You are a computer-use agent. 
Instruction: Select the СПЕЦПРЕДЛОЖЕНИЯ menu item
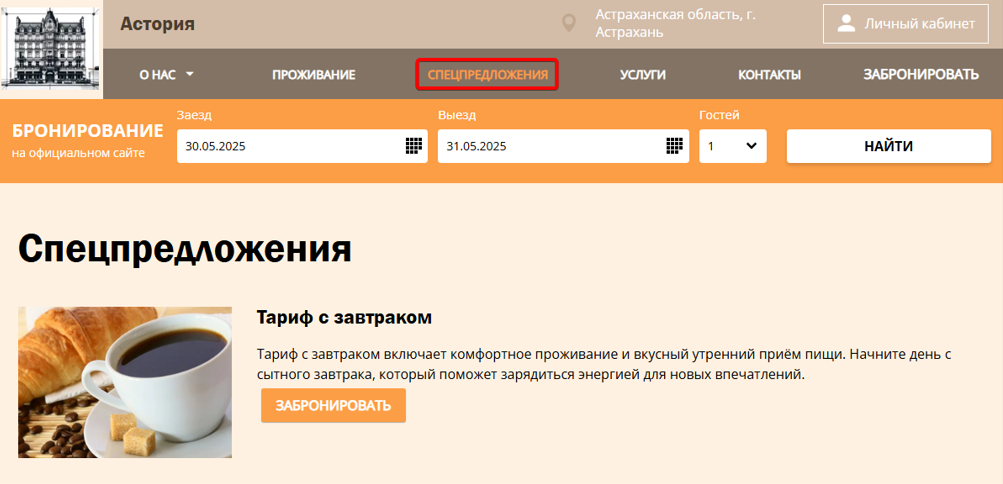click(487, 75)
